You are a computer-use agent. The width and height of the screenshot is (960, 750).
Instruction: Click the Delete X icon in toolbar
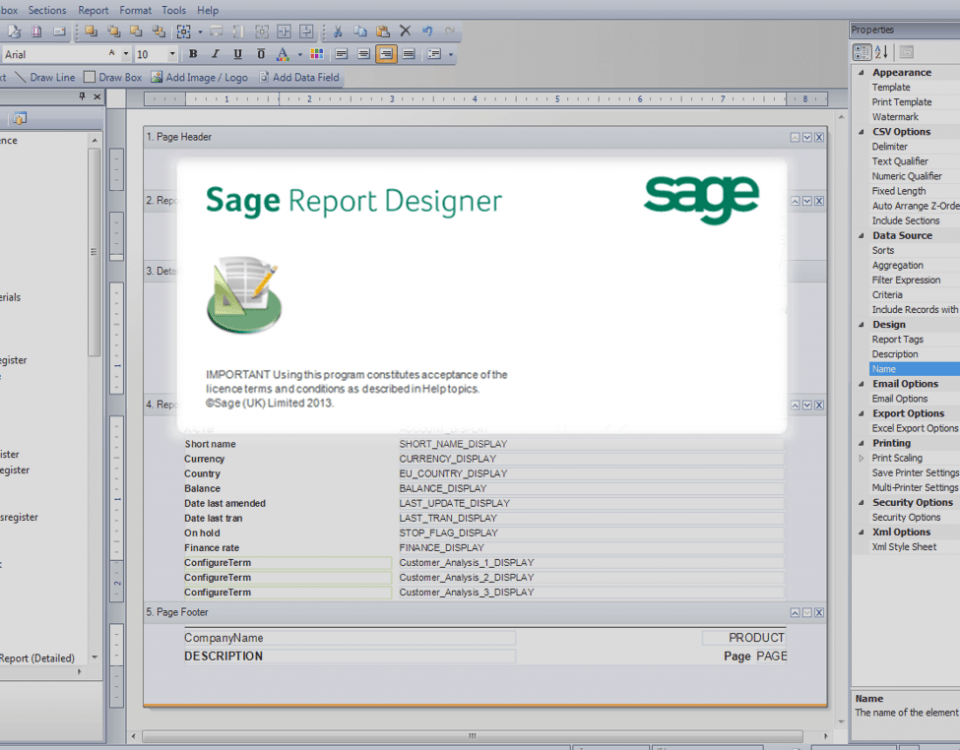tap(405, 31)
